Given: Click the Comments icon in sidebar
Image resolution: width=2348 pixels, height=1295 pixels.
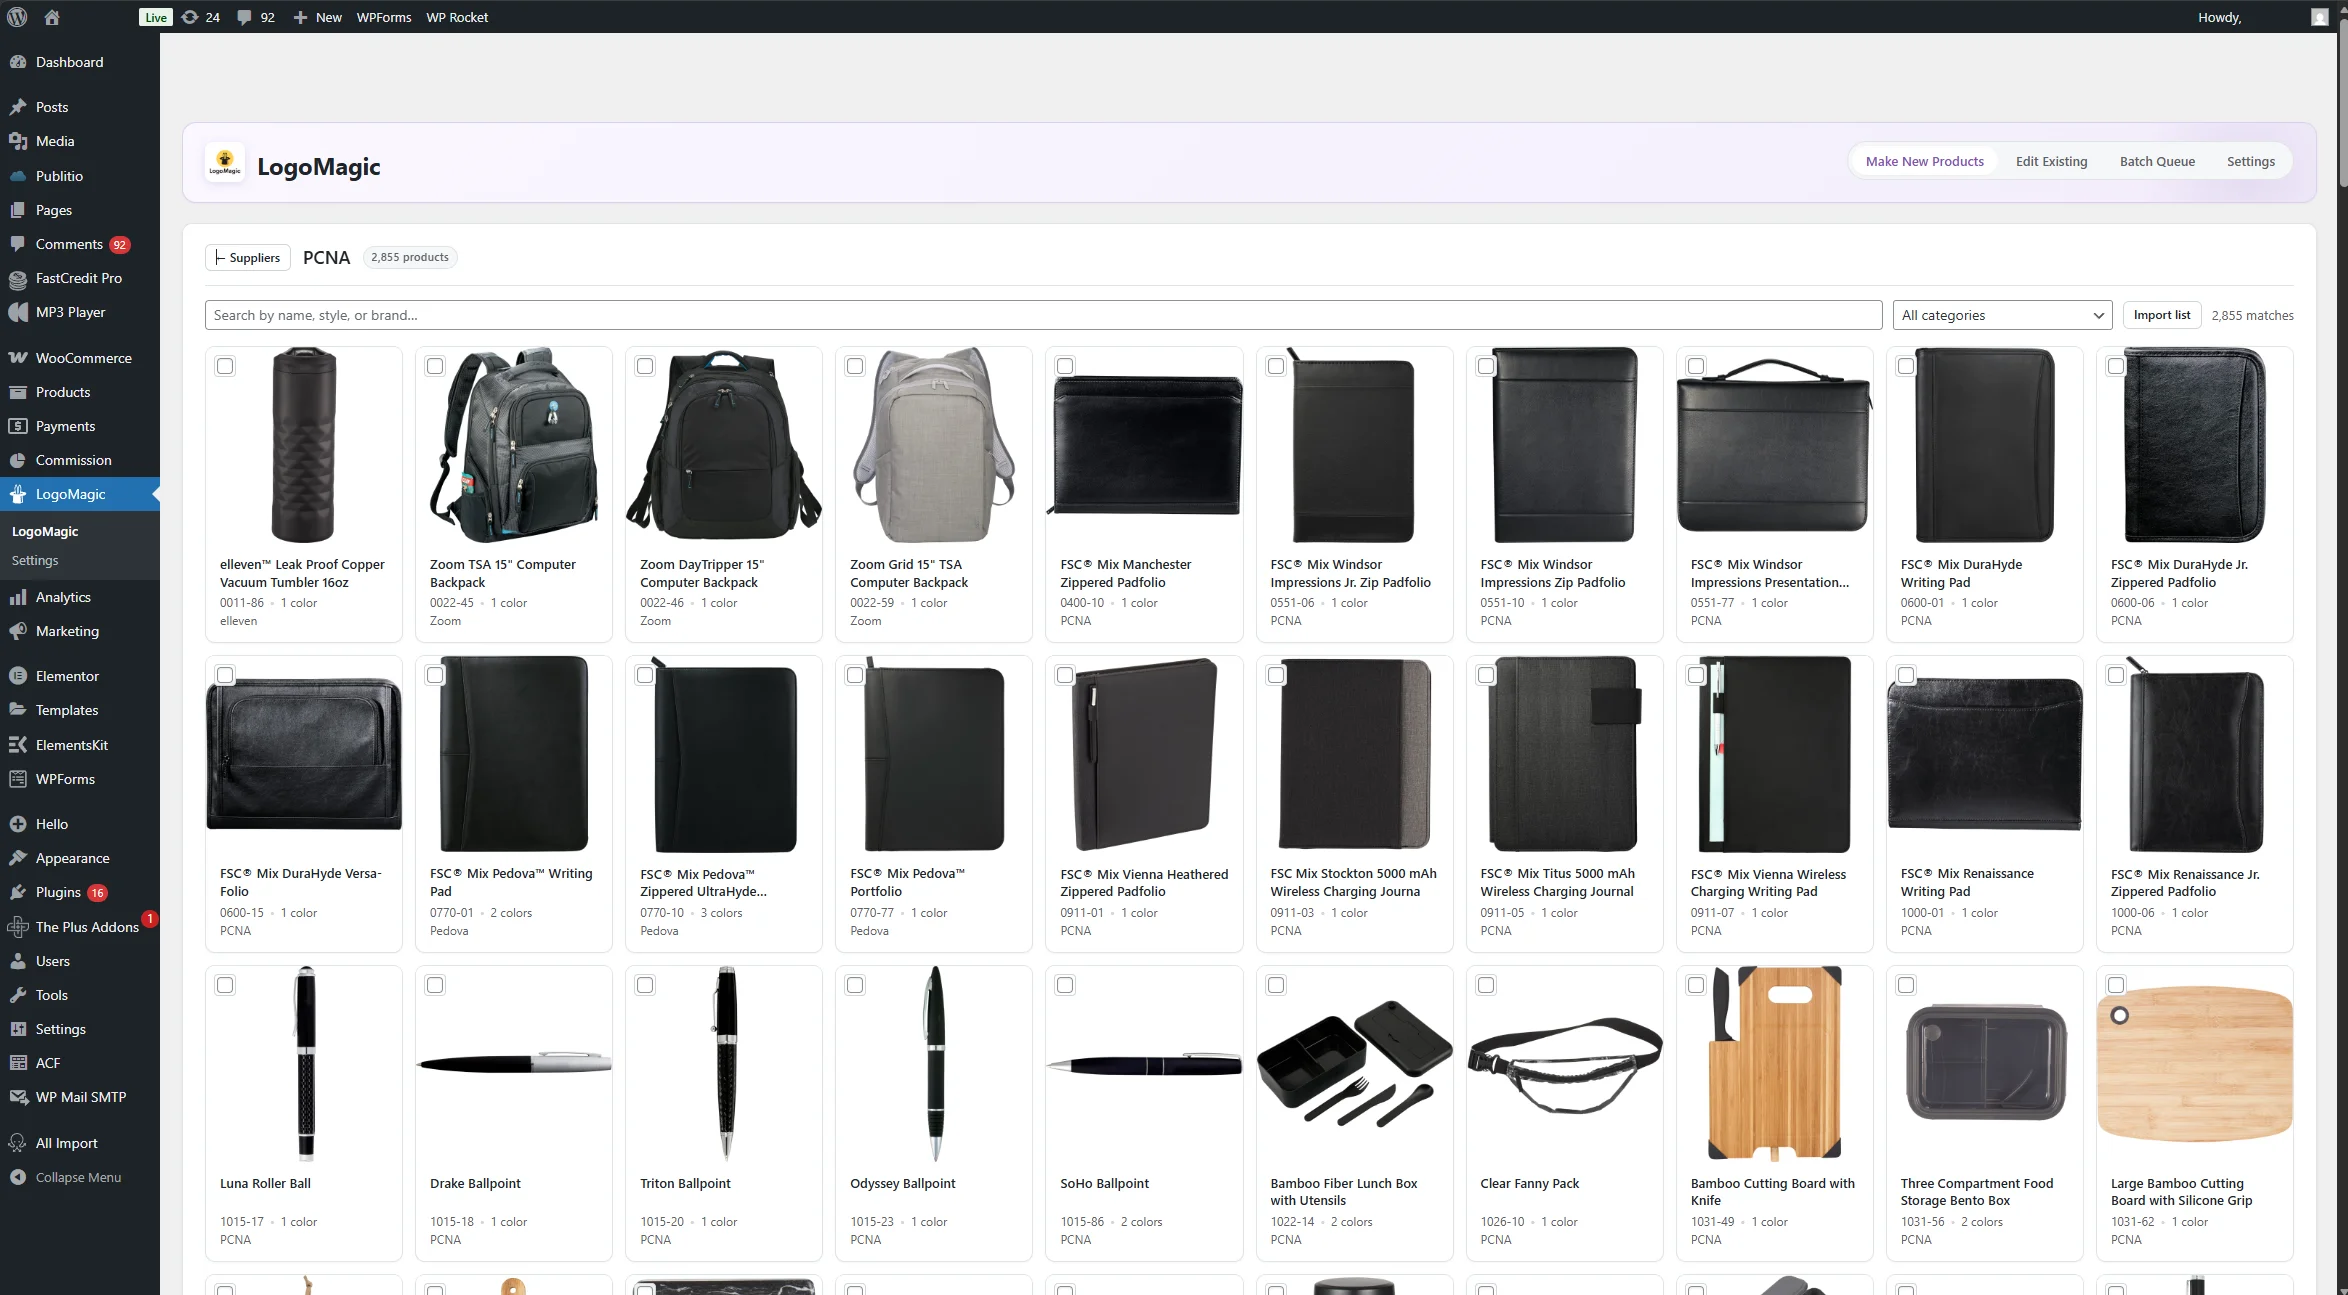Looking at the screenshot, I should coord(18,244).
